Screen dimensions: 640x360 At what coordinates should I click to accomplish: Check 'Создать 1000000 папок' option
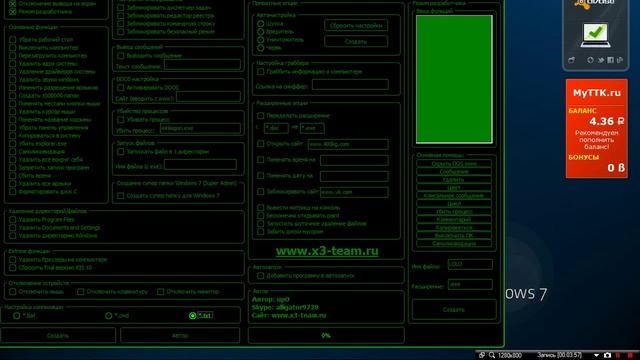coord(13,96)
